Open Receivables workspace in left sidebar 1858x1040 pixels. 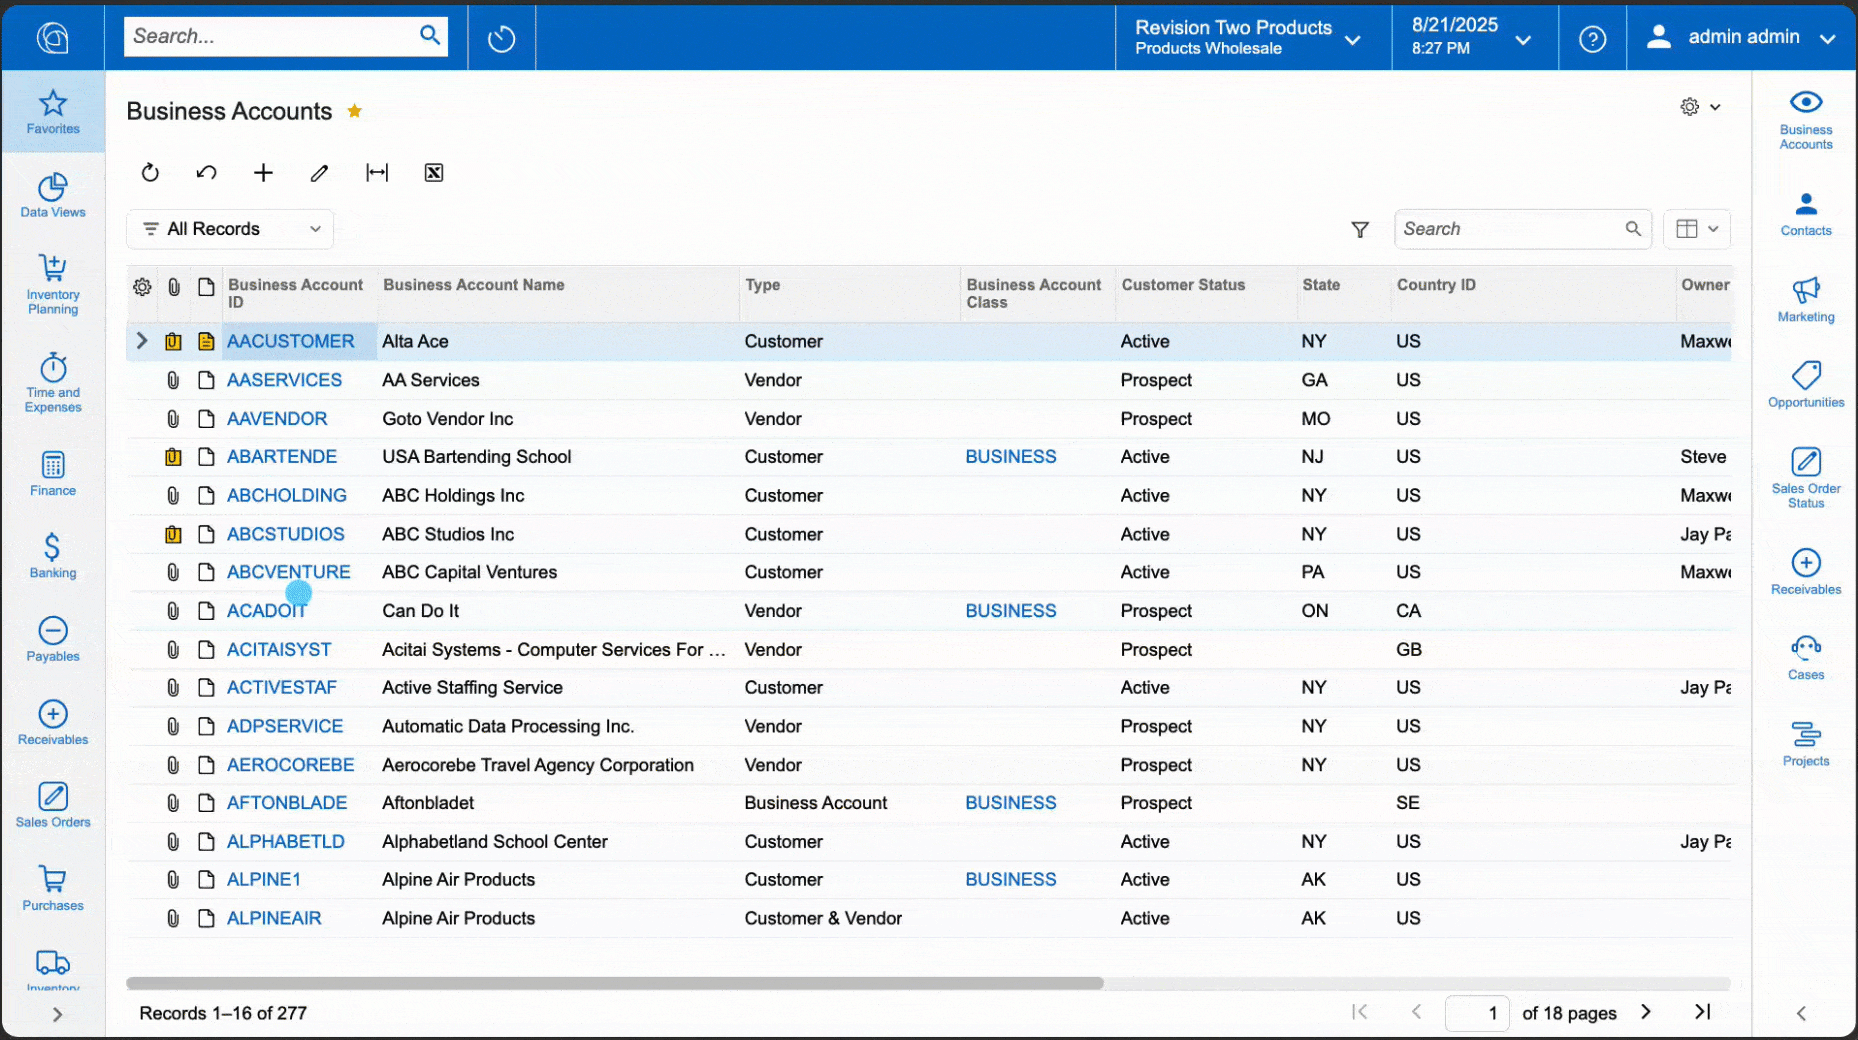(x=53, y=722)
